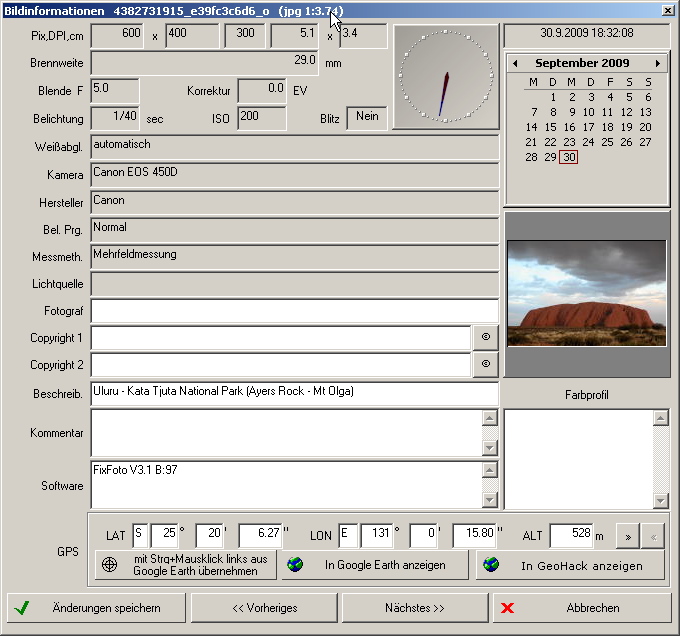
Task: Click the Korrektur EV field 0.0
Action: [x=262, y=91]
